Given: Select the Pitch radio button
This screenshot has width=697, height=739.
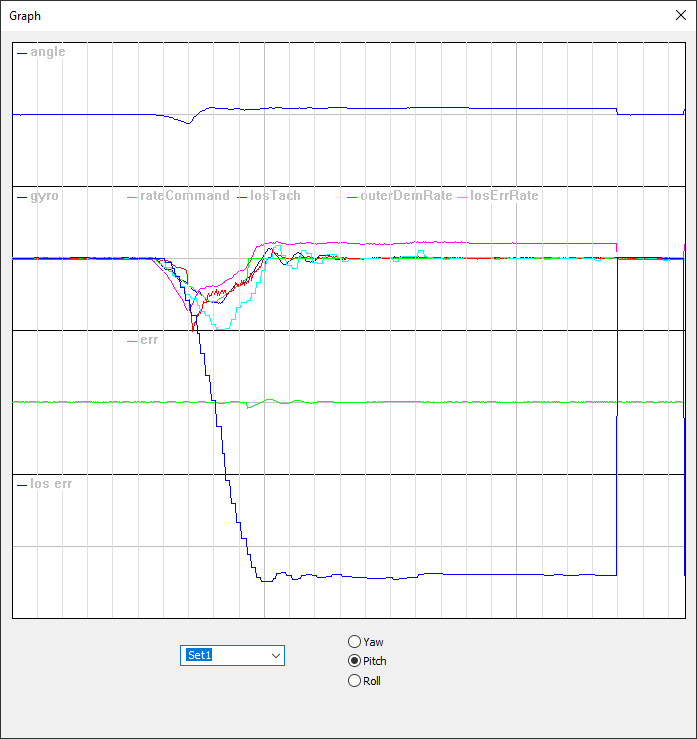Looking at the screenshot, I should pos(354,661).
